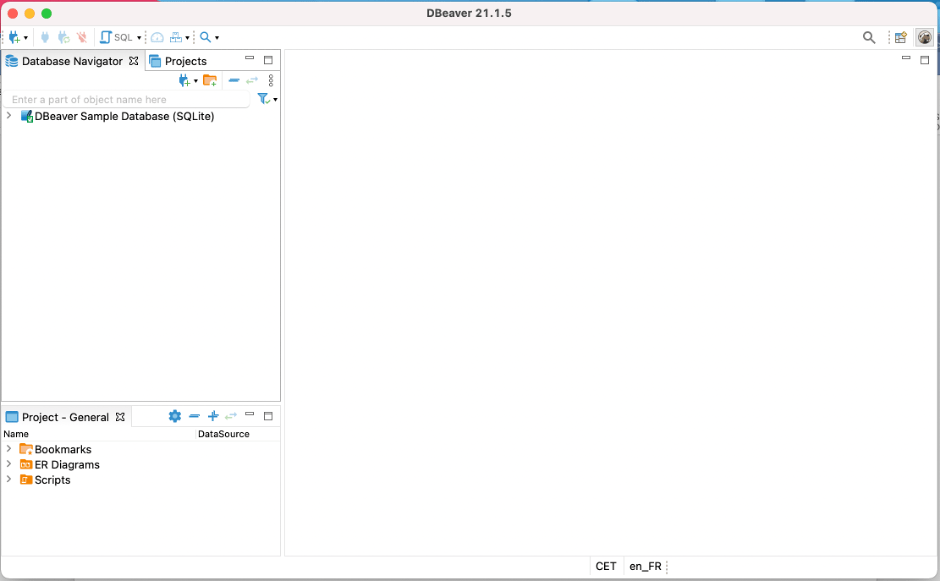The width and height of the screenshot is (941, 581).
Task: Open the SQL button dropdown arrow
Action: pos(139,38)
